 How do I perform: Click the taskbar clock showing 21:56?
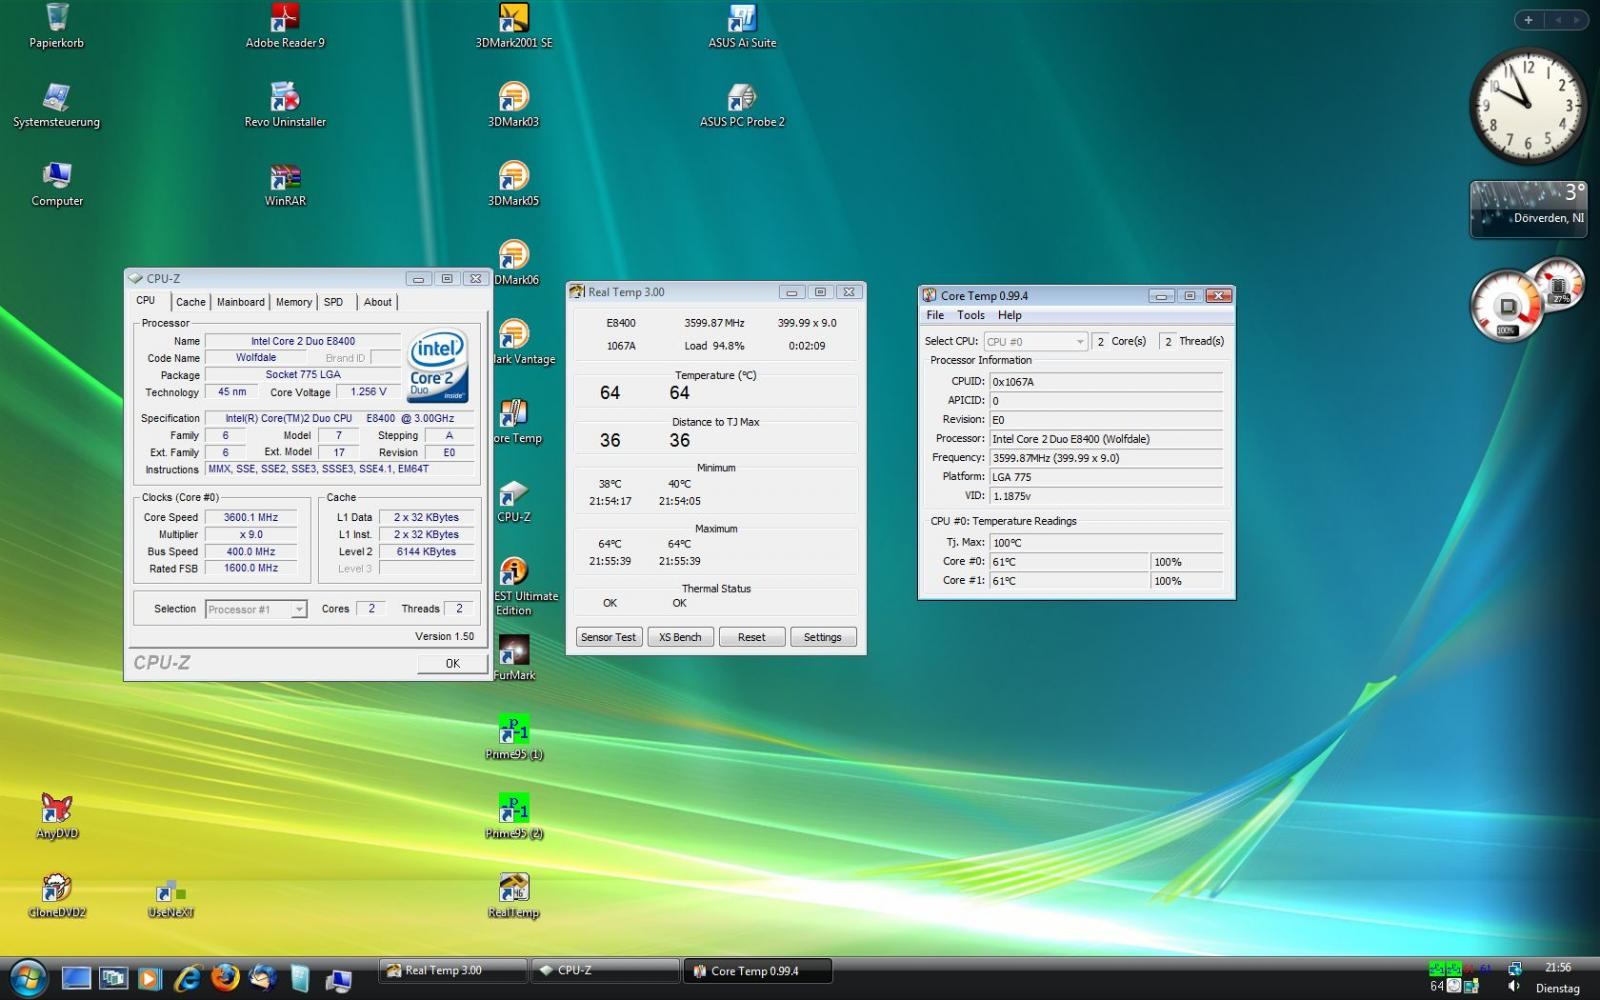[1558, 968]
